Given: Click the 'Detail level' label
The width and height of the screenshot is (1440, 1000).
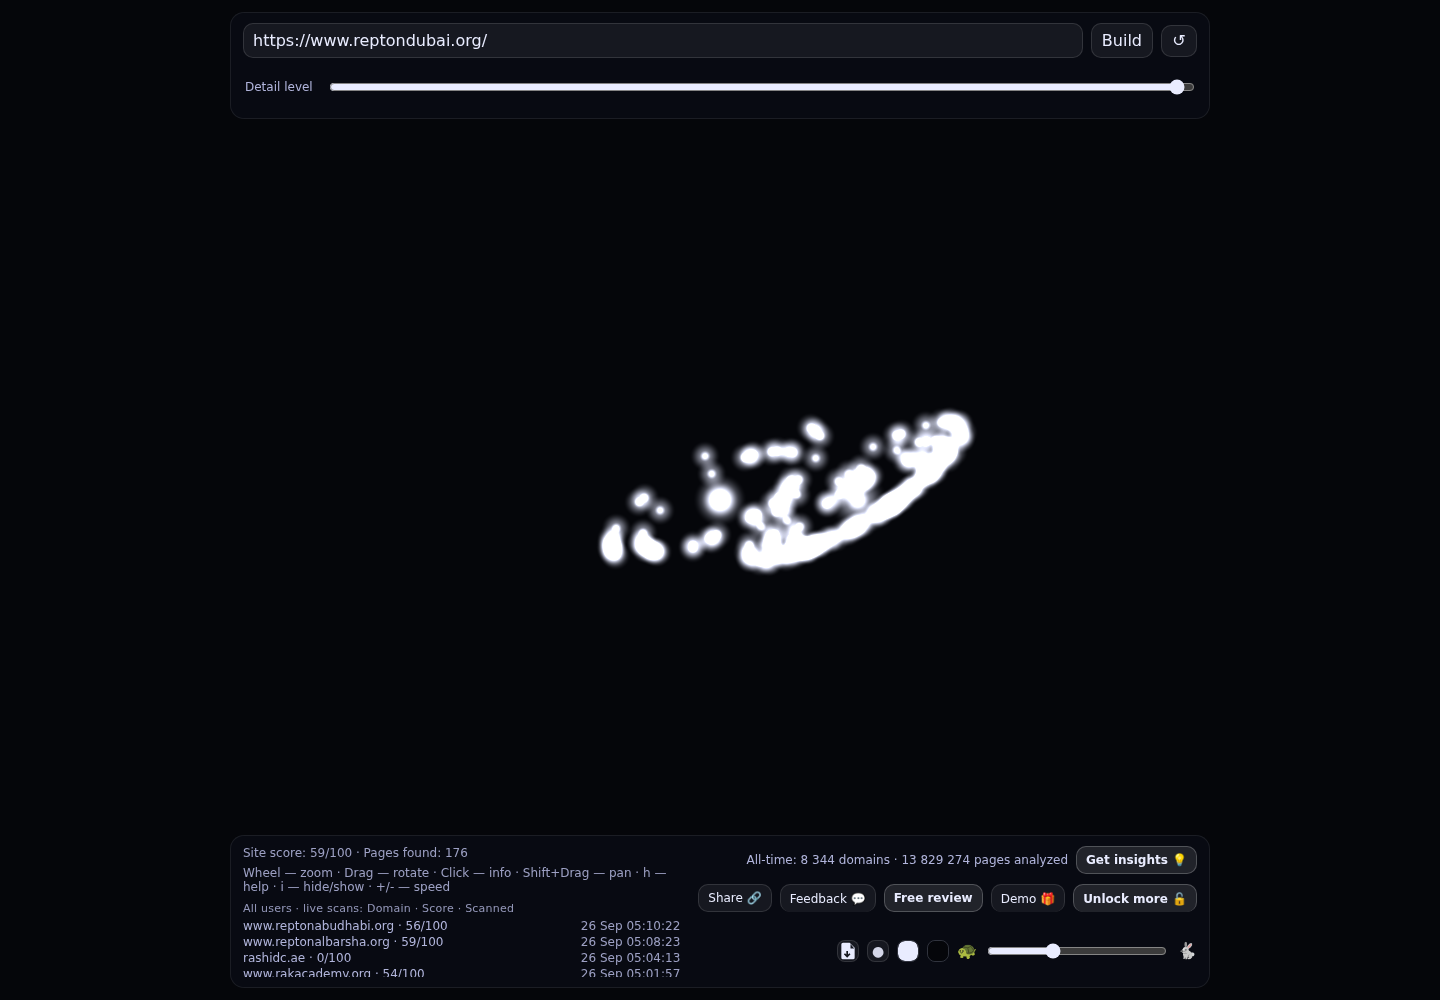Looking at the screenshot, I should click(x=279, y=87).
